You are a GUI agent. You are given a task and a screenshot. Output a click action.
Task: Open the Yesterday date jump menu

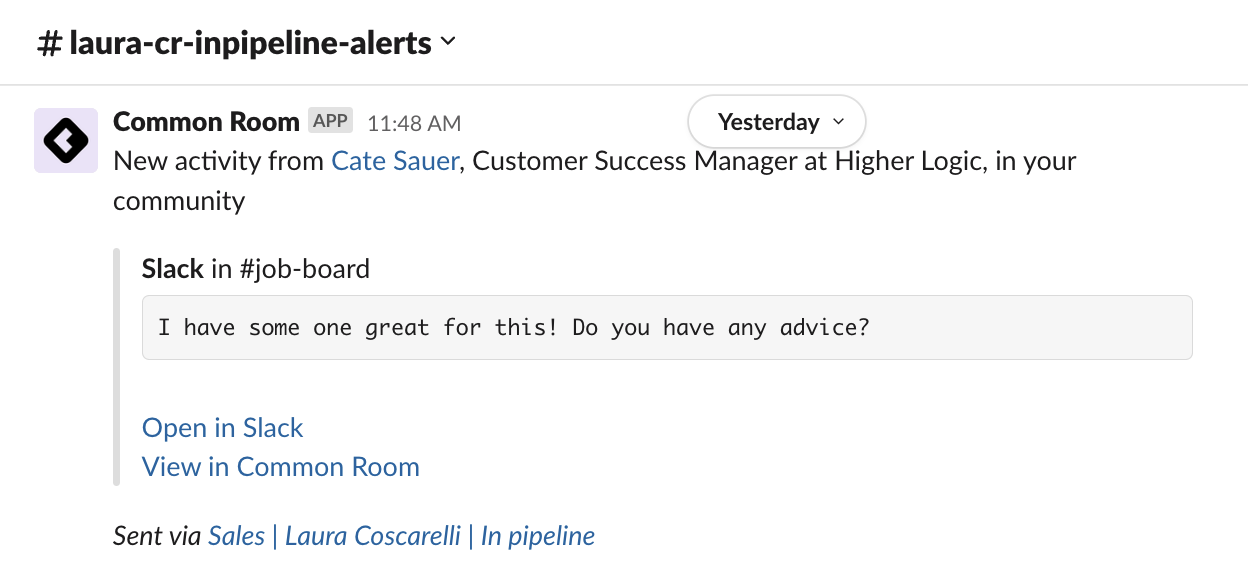point(767,122)
